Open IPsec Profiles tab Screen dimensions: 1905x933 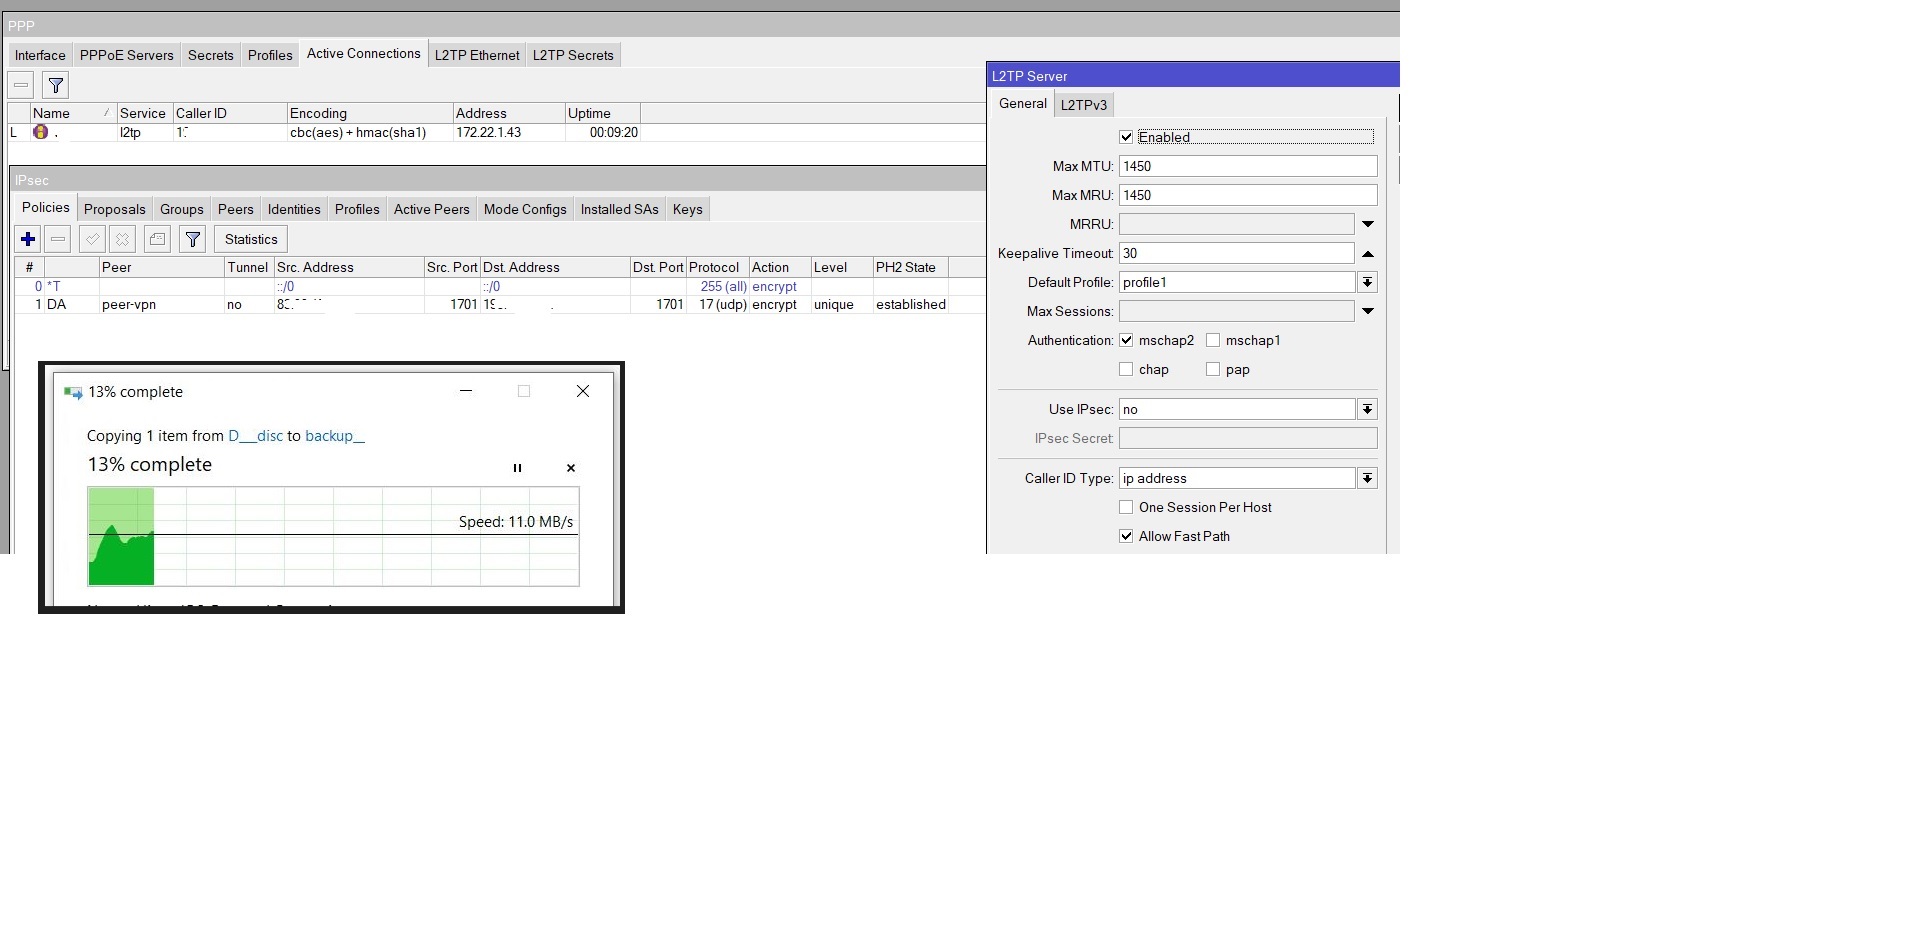[357, 209]
